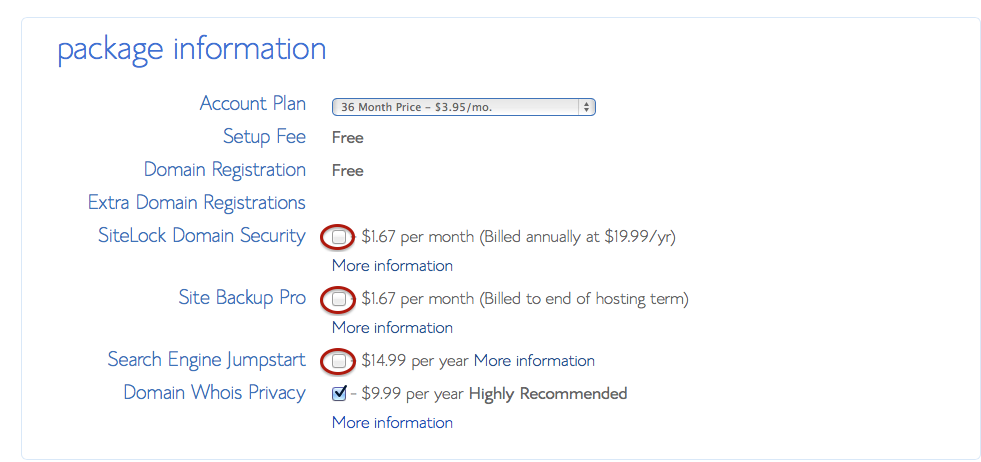This screenshot has height=462, width=981.
Task: Click the Search Engine Jumpstart label
Action: pos(206,360)
